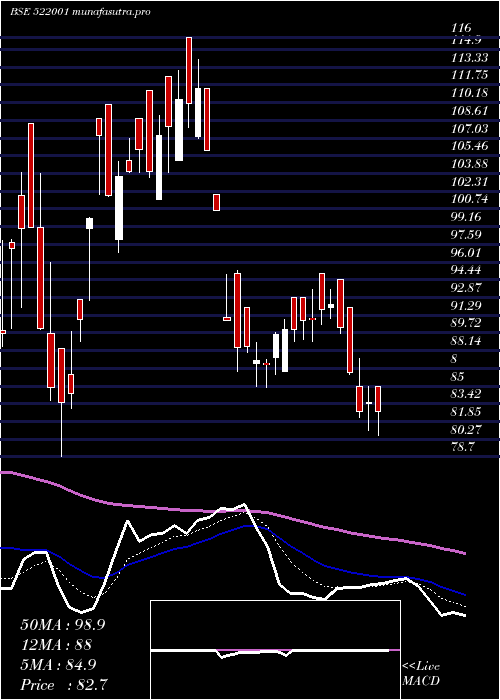This screenshot has width=500, height=700.
Task: Select the 5MA : 84.9 readout
Action: [58, 665]
